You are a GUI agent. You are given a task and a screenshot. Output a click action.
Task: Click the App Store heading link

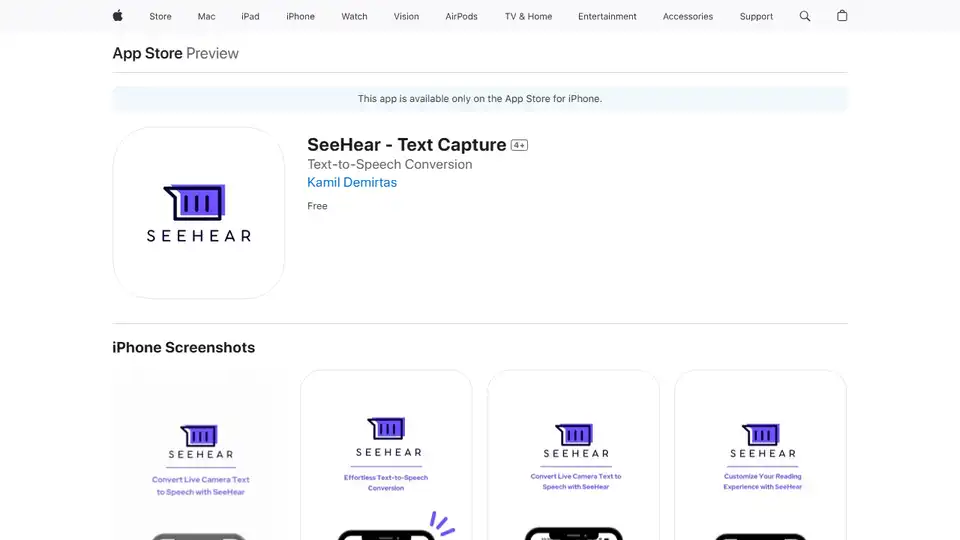tap(147, 53)
